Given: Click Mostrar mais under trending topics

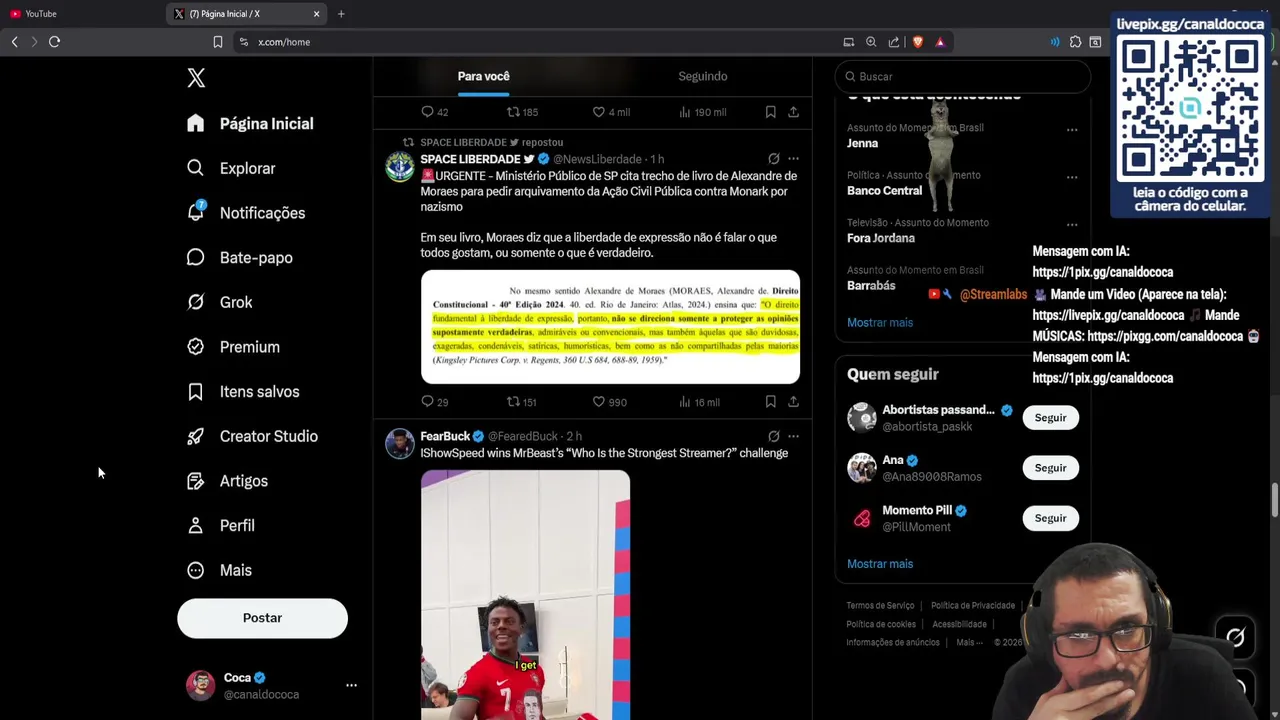Looking at the screenshot, I should tap(880, 322).
